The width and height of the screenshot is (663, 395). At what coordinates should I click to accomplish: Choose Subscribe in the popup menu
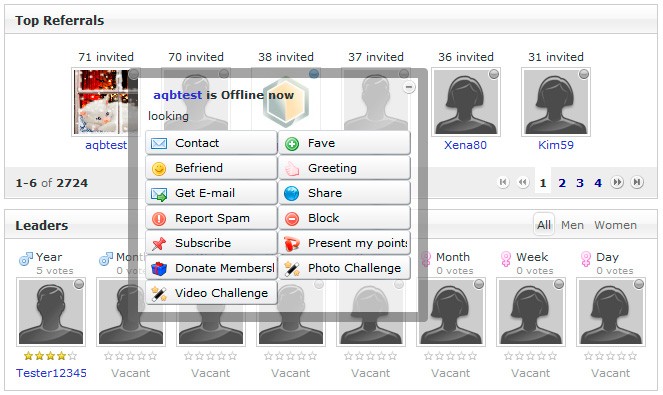(211, 243)
